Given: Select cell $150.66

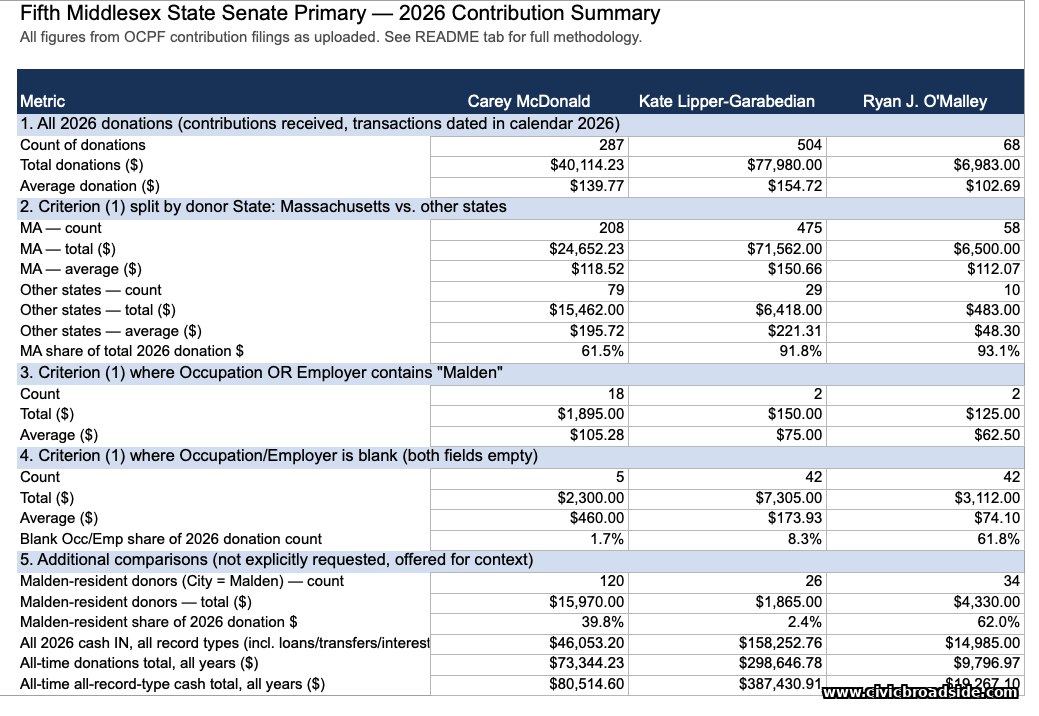Looking at the screenshot, I should 727,270.
